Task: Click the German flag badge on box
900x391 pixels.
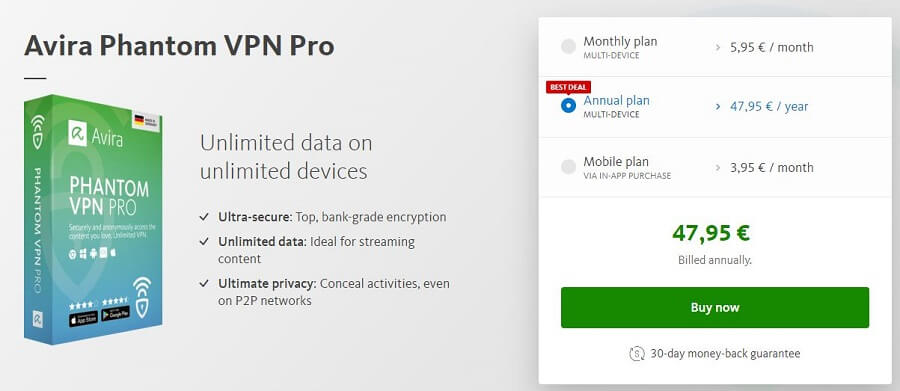Action: pyautogui.click(x=145, y=120)
